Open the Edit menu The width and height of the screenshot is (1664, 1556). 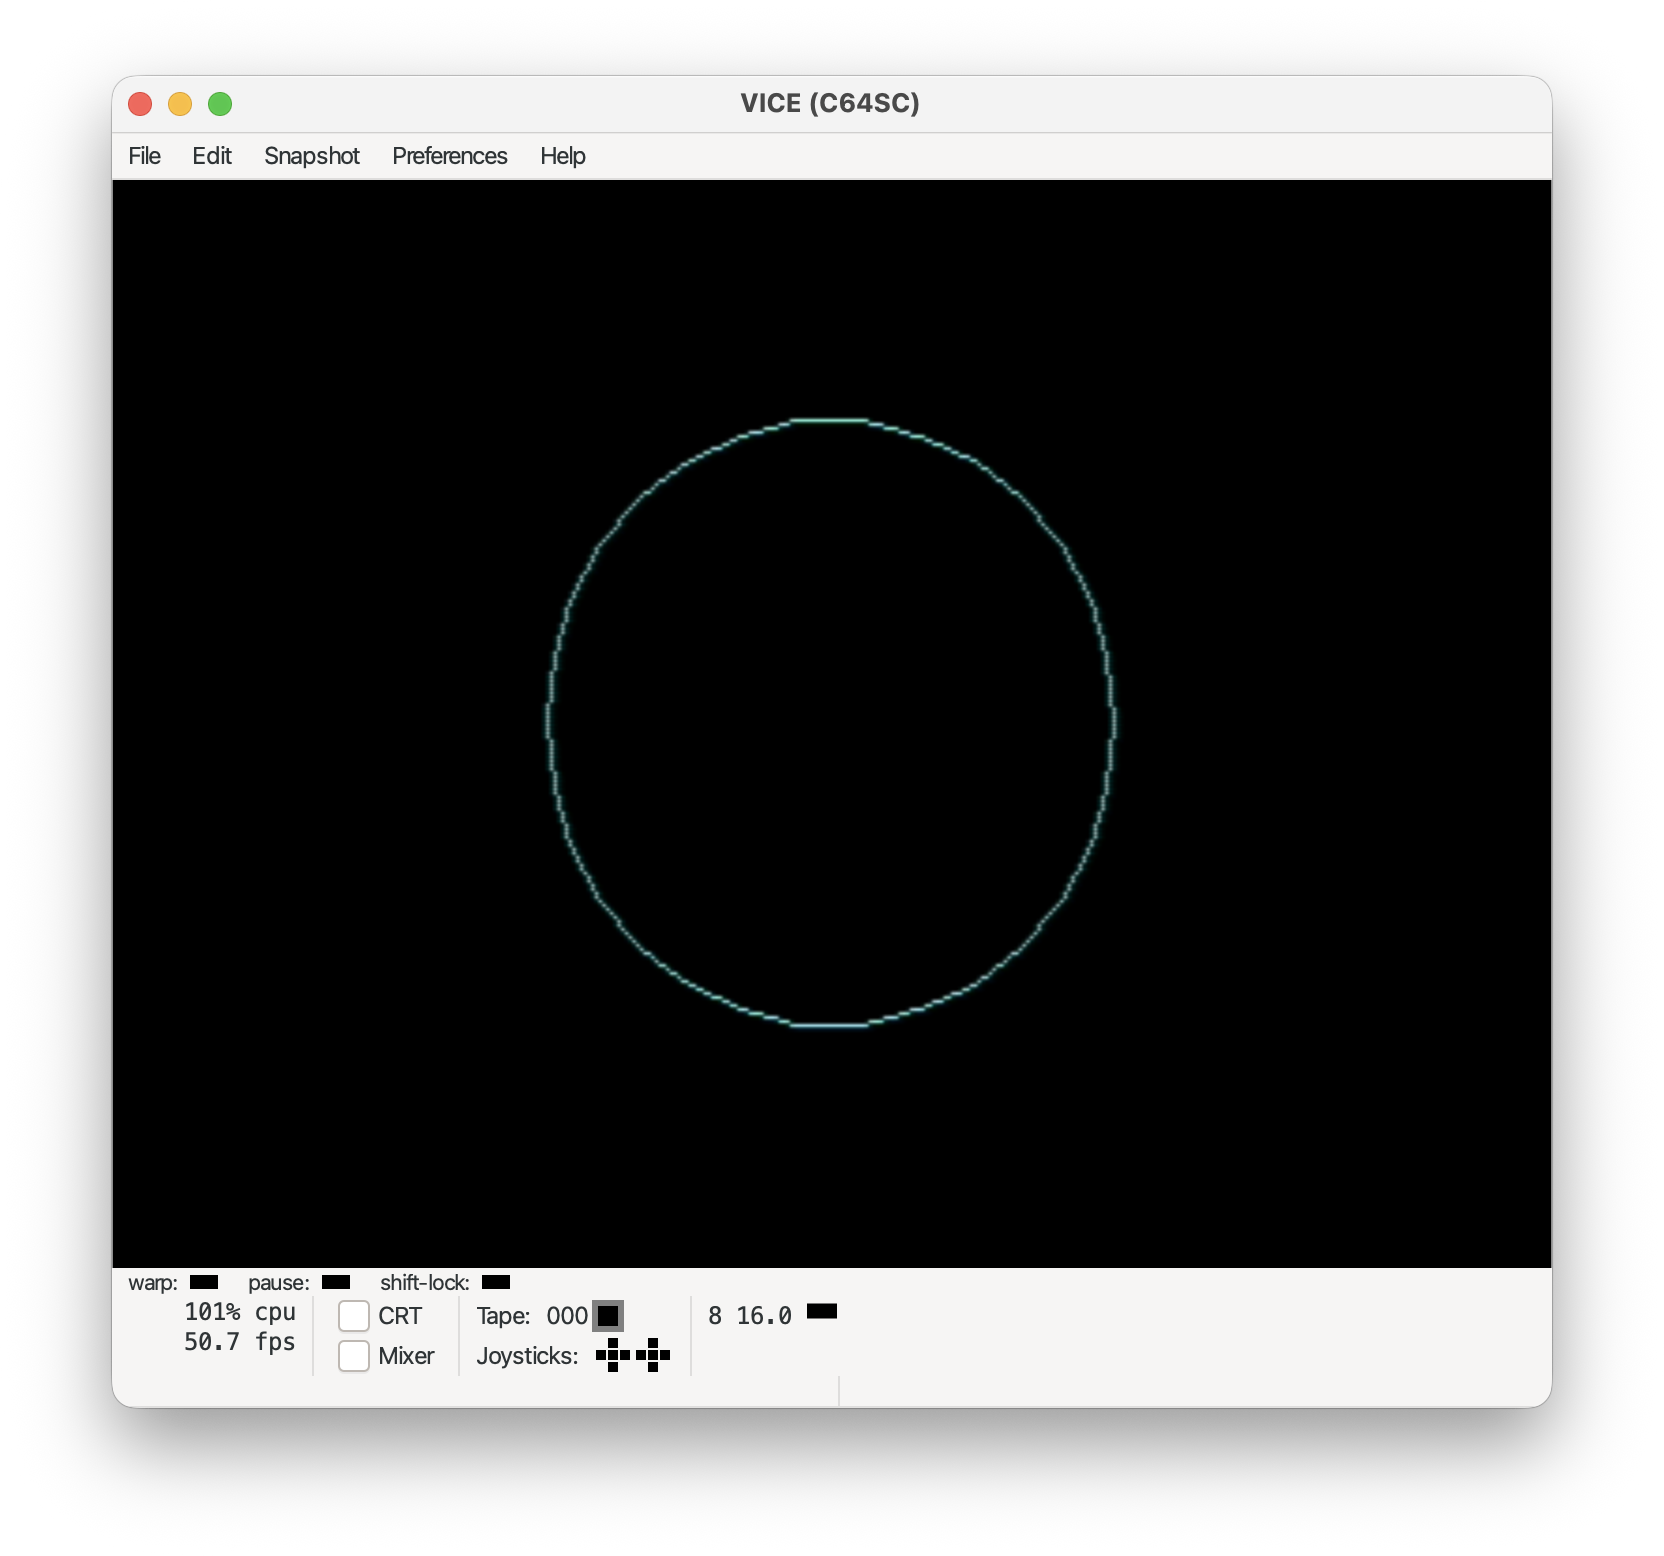pyautogui.click(x=212, y=156)
